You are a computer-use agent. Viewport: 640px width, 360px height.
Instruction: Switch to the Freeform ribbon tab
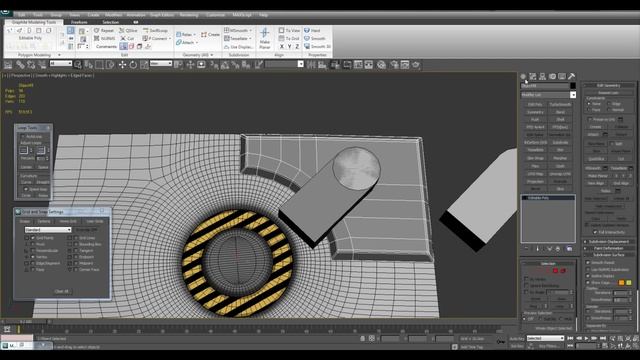pos(79,22)
